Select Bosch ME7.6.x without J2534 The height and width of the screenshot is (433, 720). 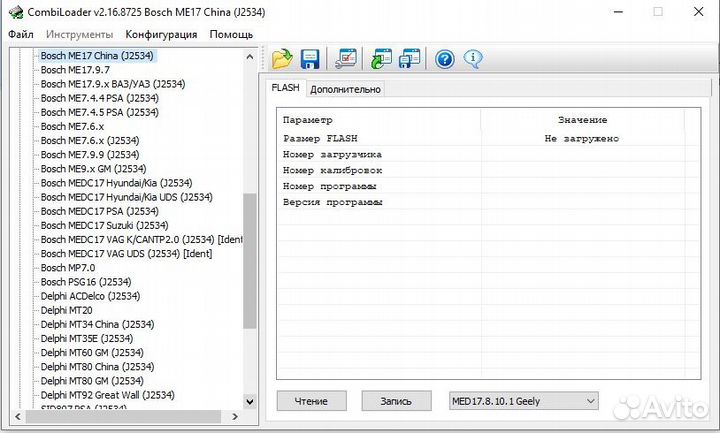coord(72,126)
